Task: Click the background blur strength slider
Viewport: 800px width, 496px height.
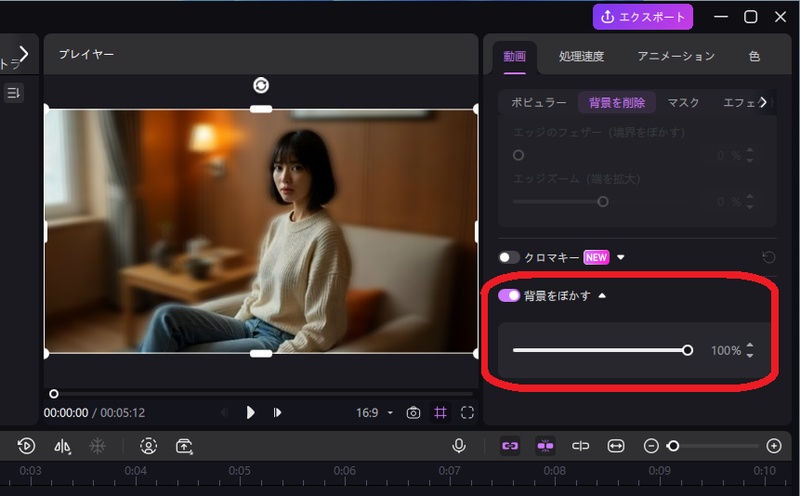Action: 602,350
